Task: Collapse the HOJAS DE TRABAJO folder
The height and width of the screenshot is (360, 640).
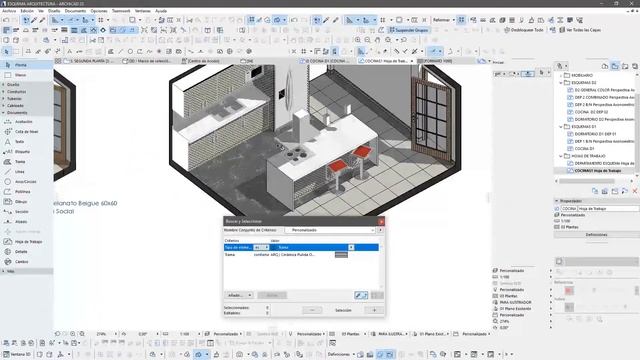Action: [561, 156]
